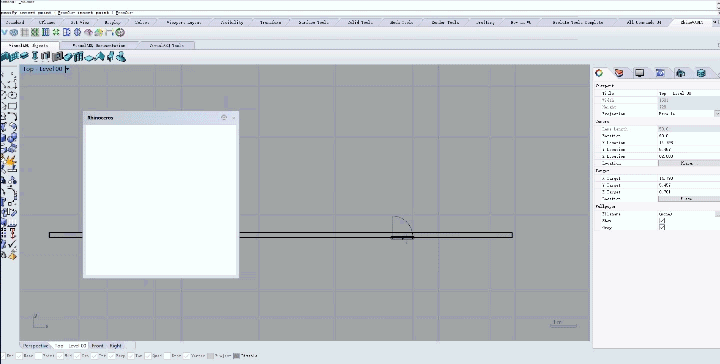Toggle the Near osnap checkbox
The width and height of the screenshot is (720, 364).
coord(19,356)
